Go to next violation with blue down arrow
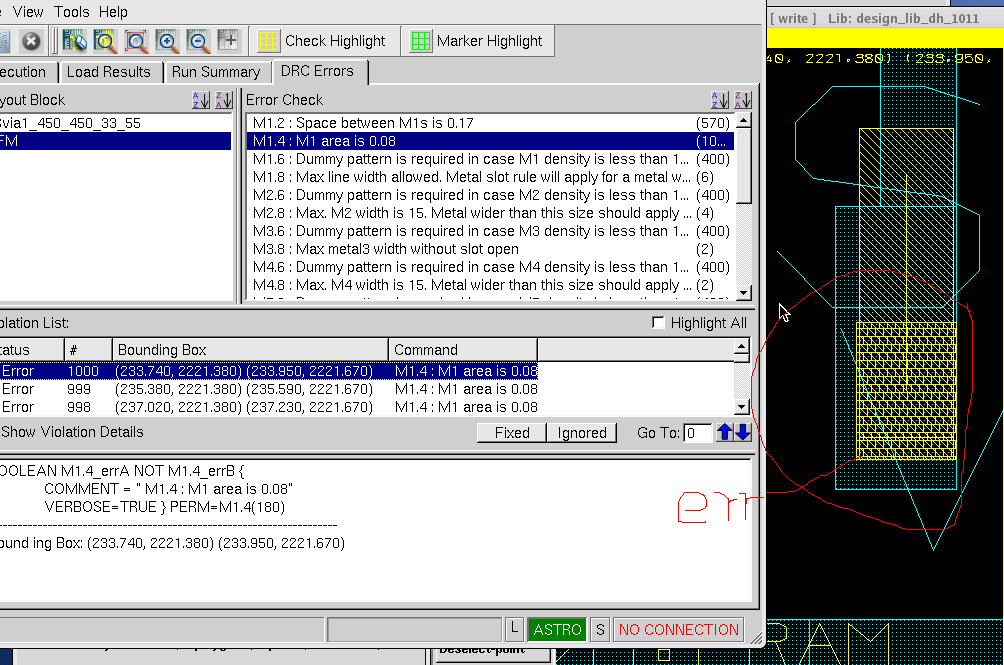Viewport: 1004px width, 665px height. pyautogui.click(x=743, y=433)
